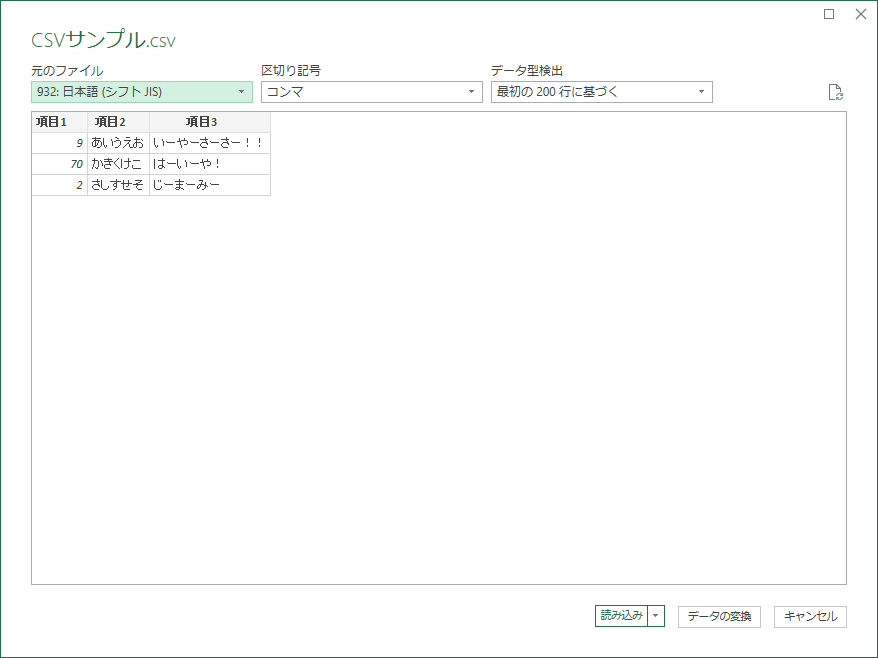Click the 読み込み load button

click(x=622, y=616)
